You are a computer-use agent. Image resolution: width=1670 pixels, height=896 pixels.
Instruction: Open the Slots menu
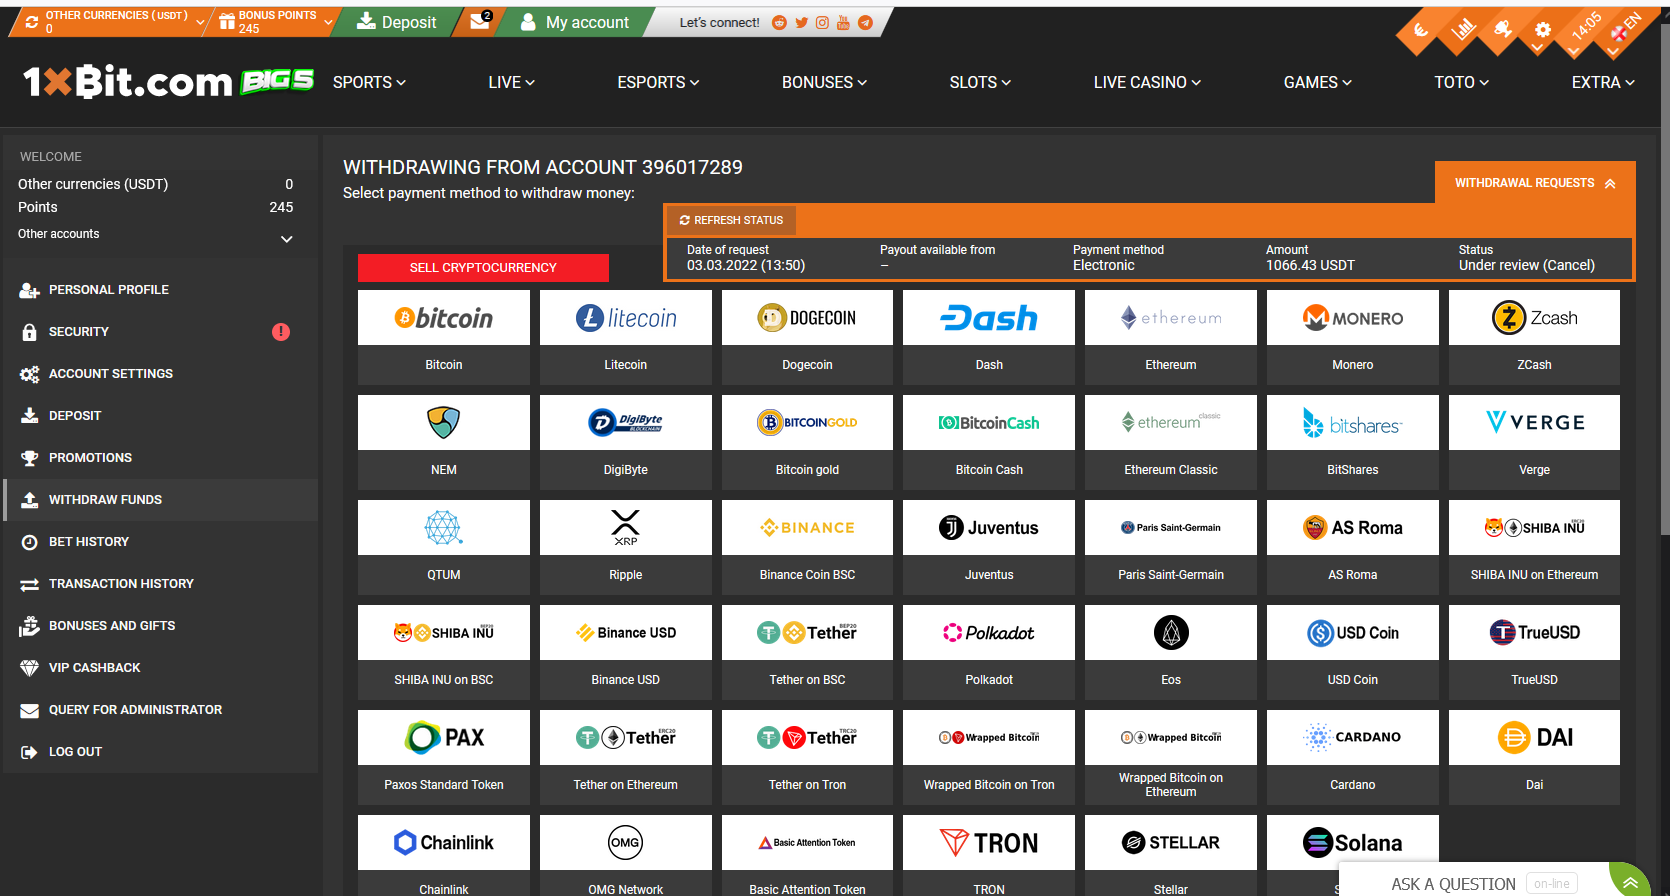pyautogui.click(x=980, y=83)
